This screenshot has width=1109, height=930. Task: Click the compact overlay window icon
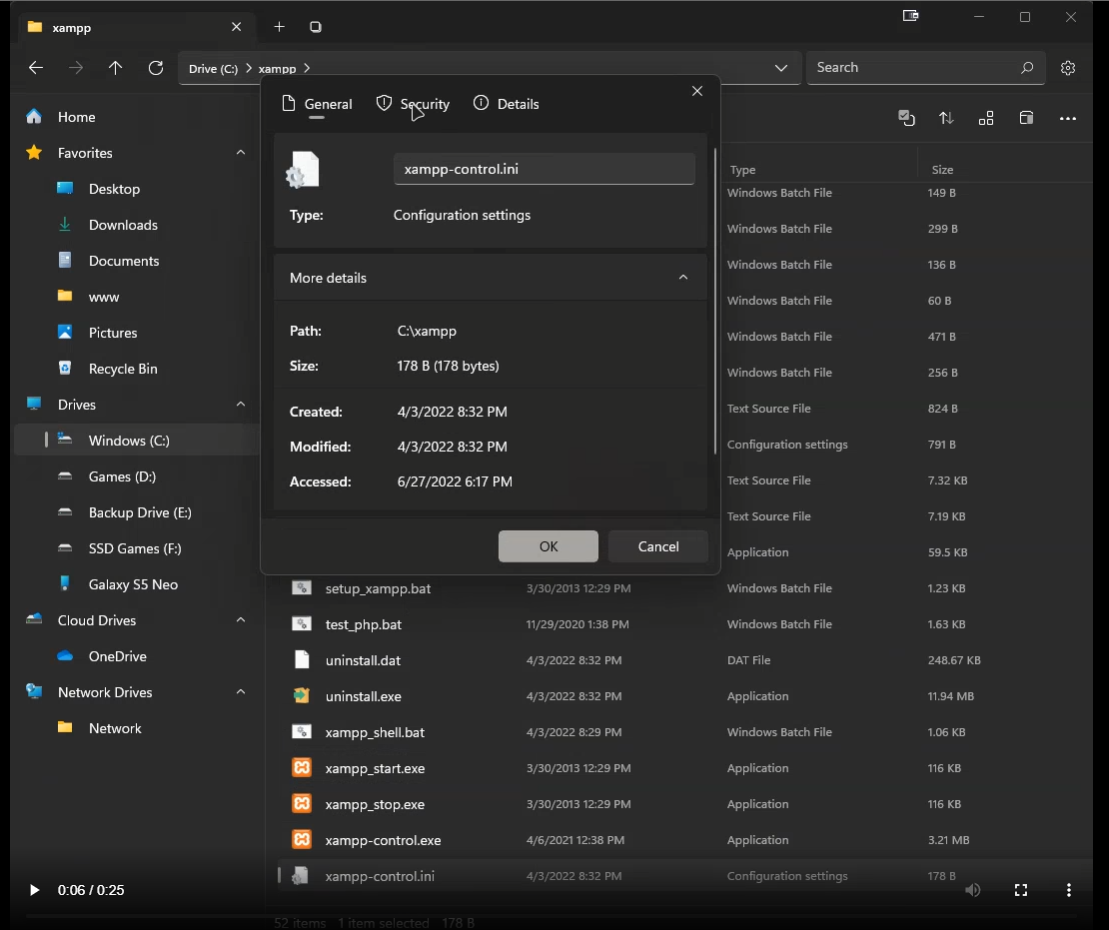tap(910, 16)
